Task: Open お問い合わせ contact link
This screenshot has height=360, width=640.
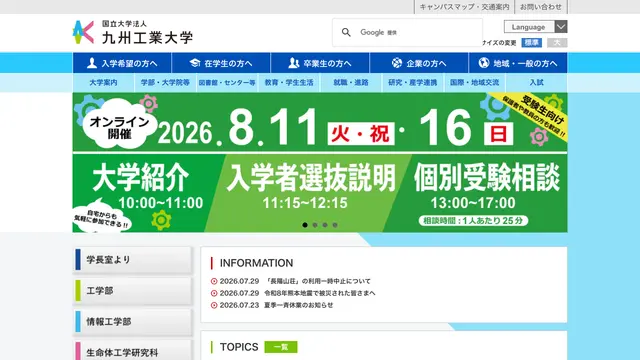Action: tap(541, 7)
